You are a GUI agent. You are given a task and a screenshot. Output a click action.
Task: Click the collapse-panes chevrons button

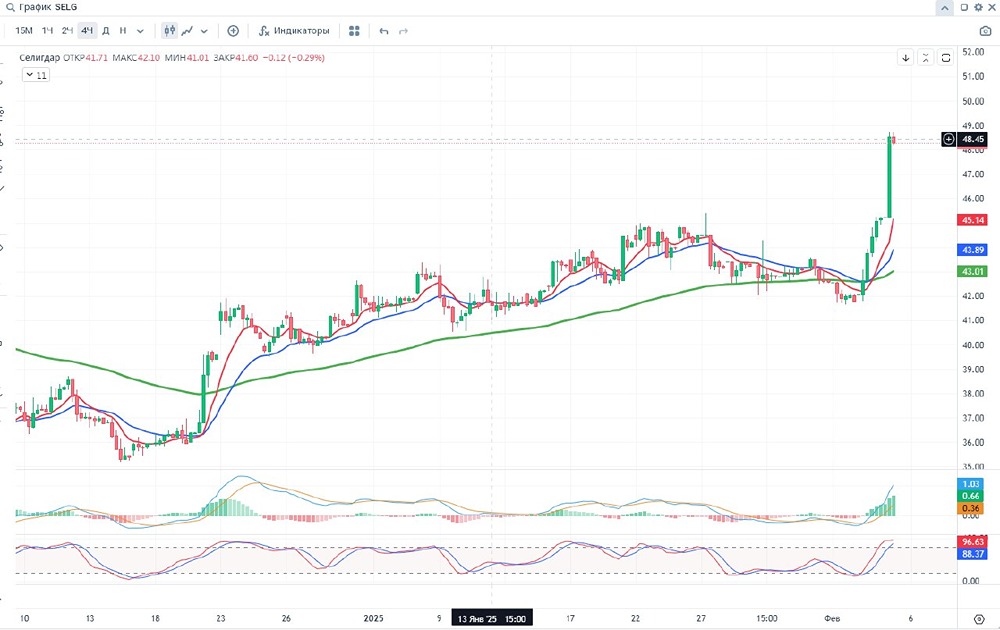point(925,57)
